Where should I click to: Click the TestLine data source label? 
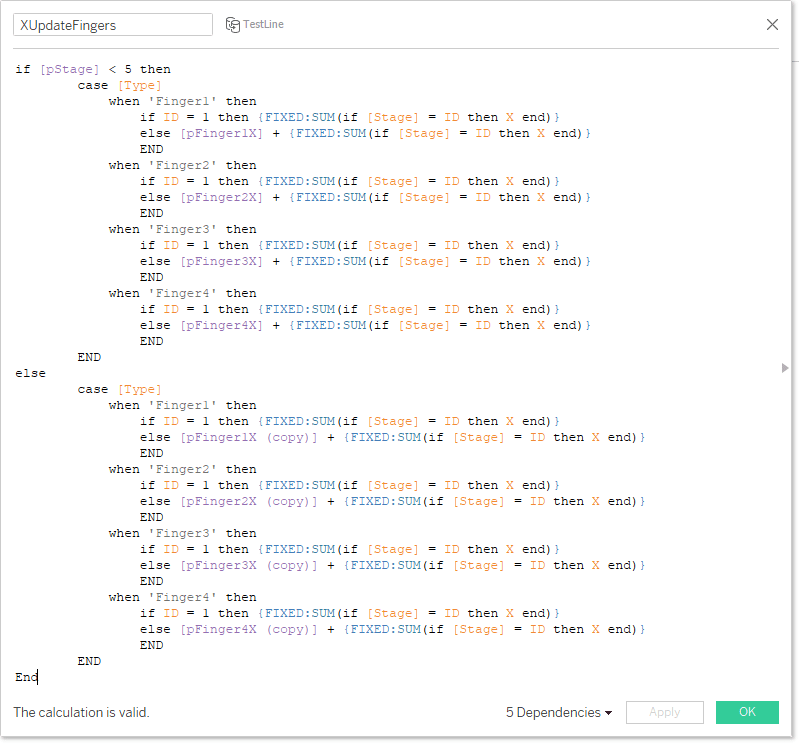tap(263, 24)
